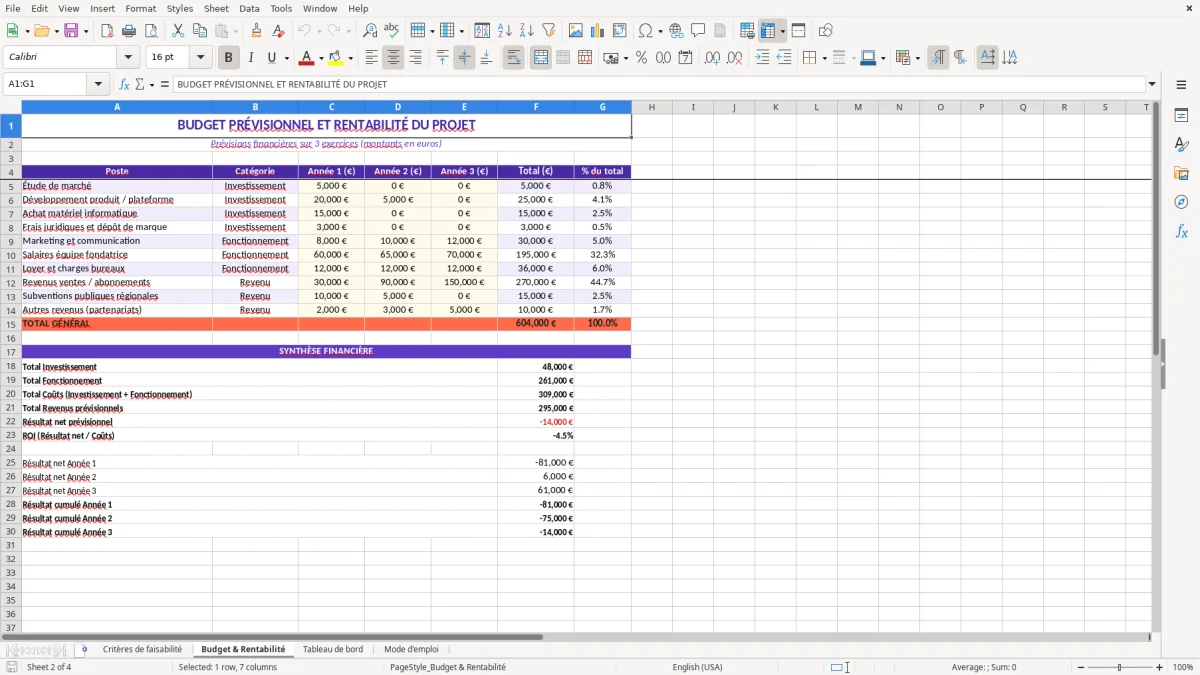Click the Save document icon
The image size is (1200, 675).
pos(71,31)
